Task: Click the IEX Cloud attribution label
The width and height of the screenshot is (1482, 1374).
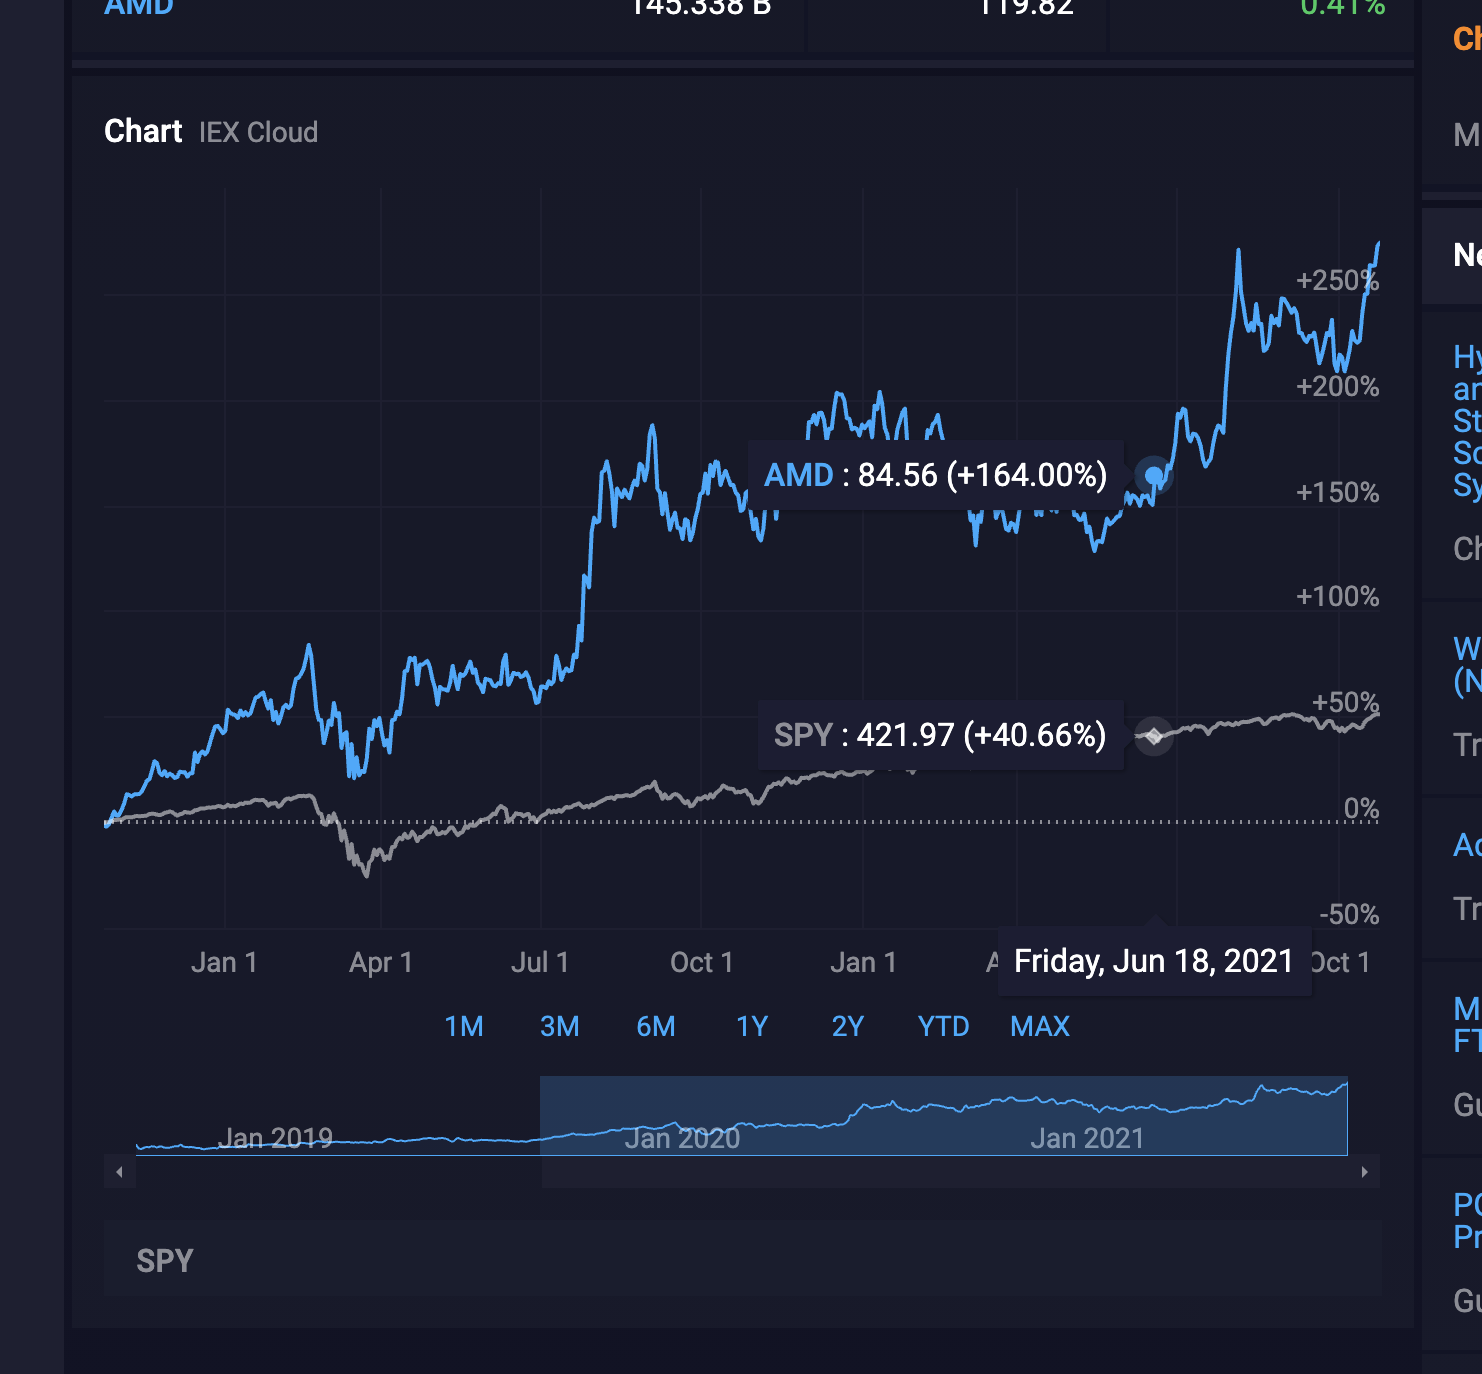Action: point(258,132)
